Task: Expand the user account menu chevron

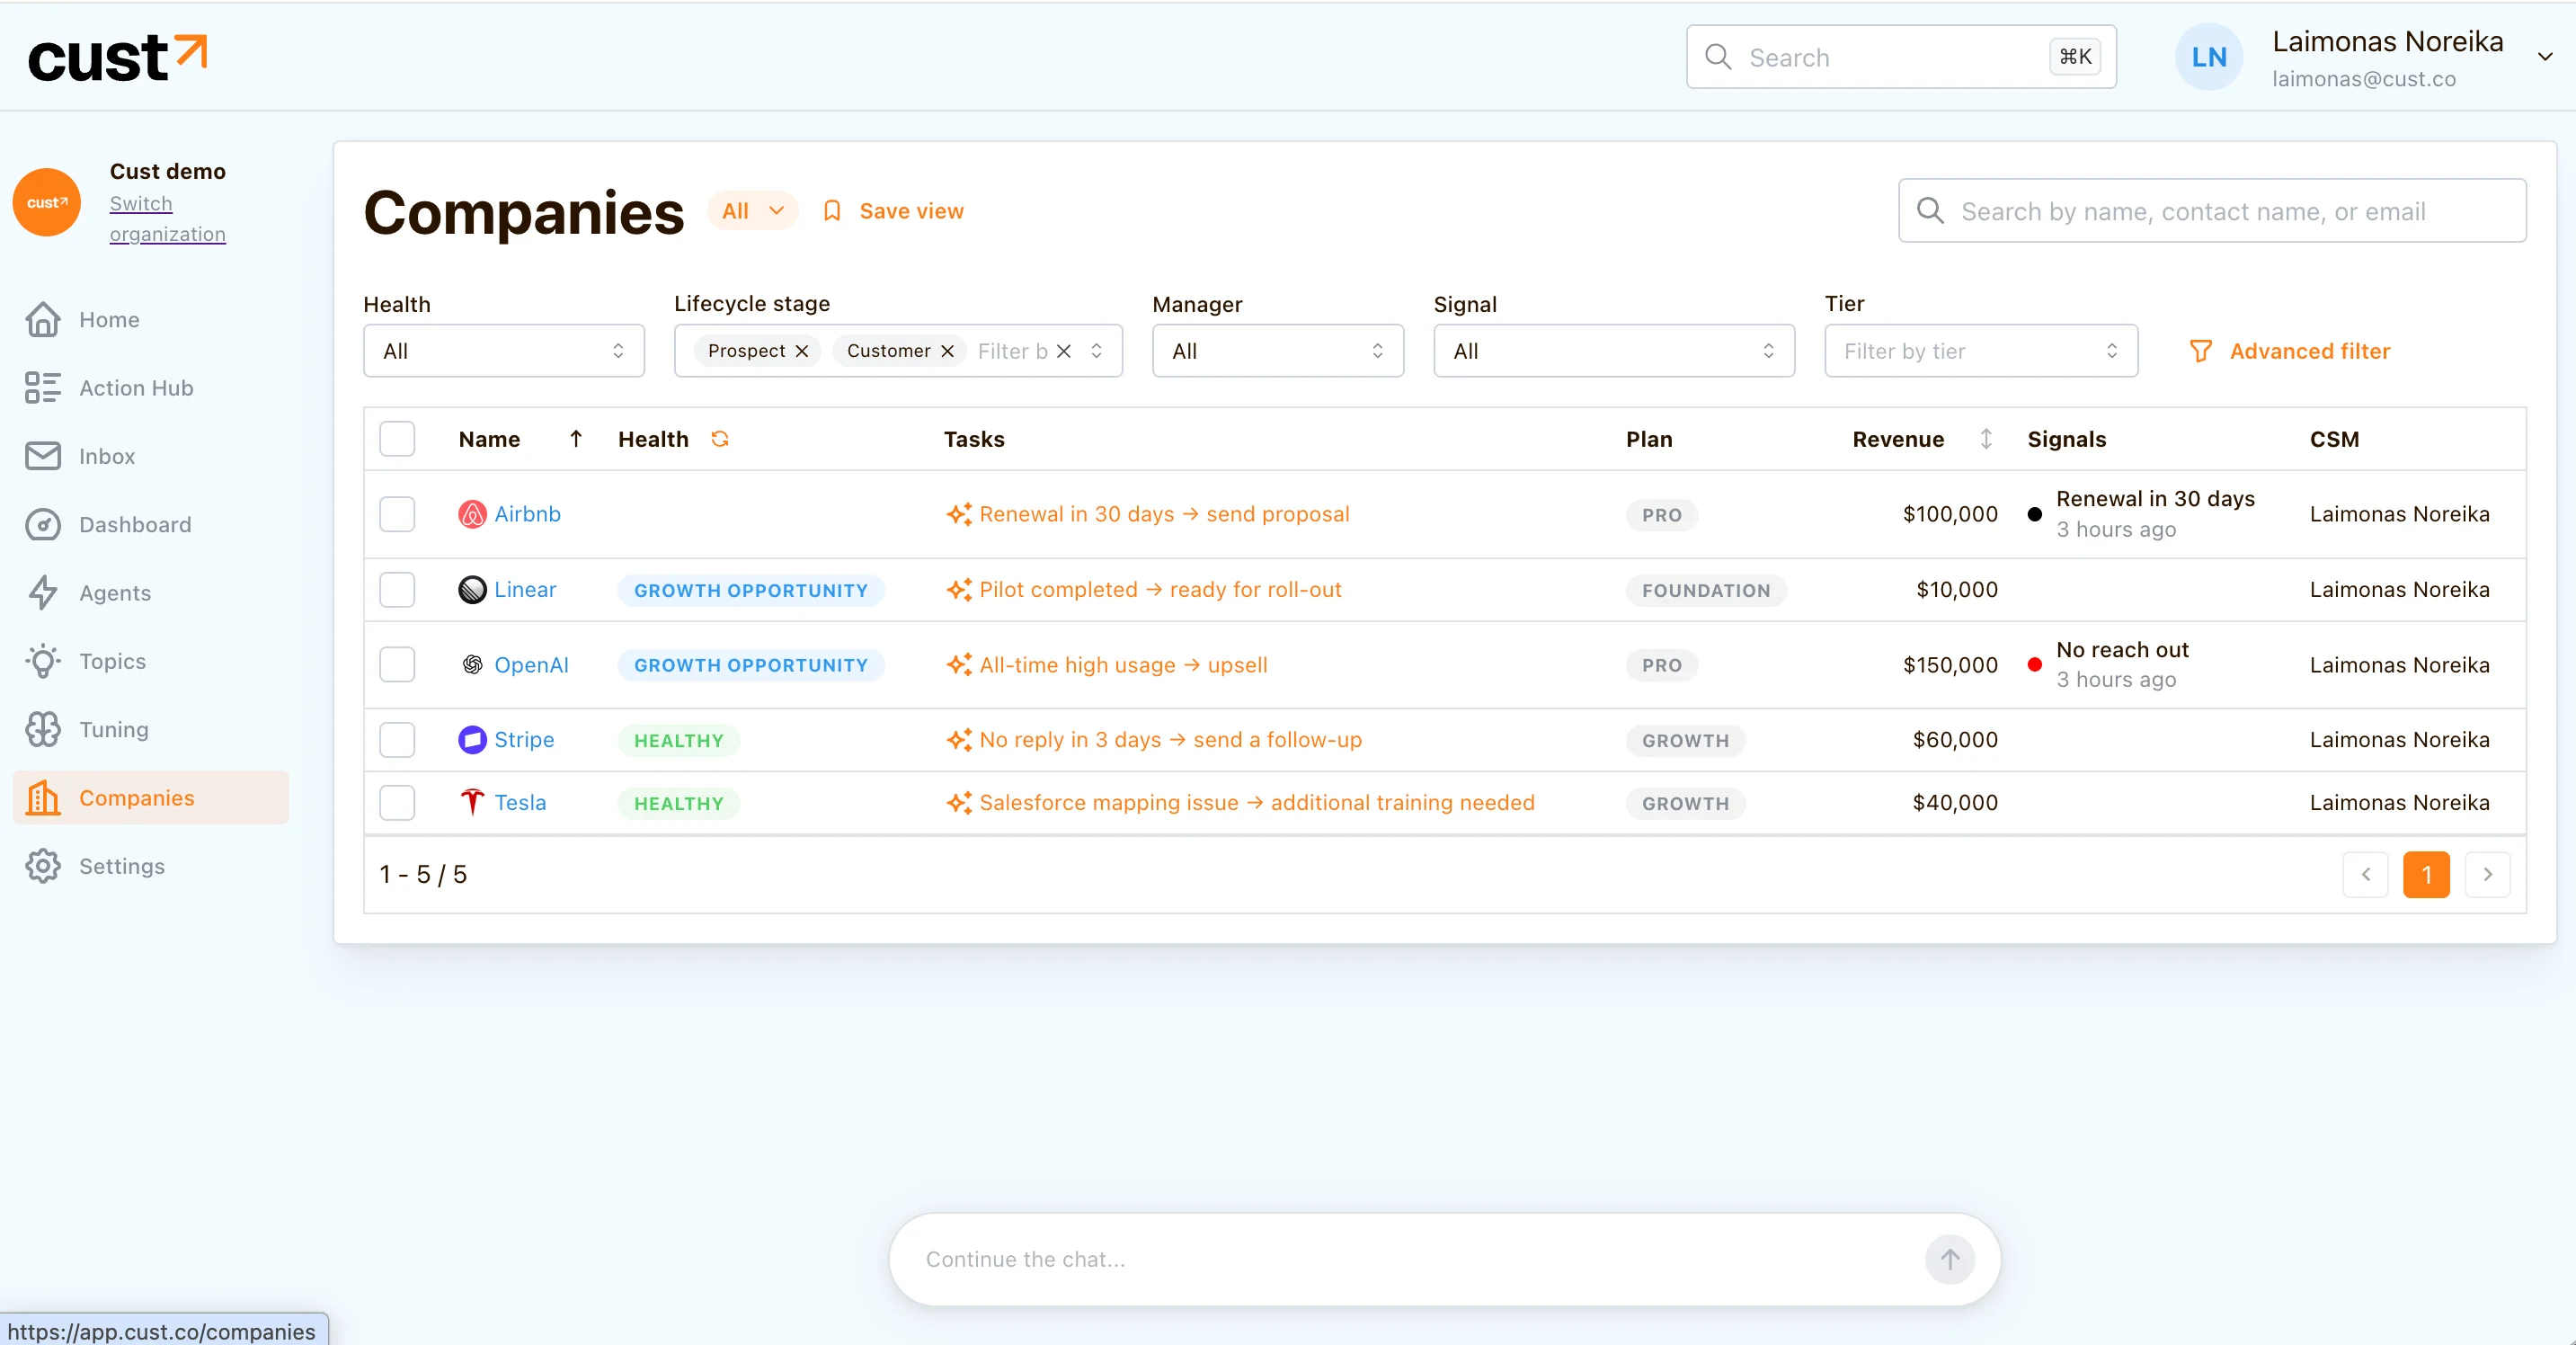Action: click(x=2545, y=57)
